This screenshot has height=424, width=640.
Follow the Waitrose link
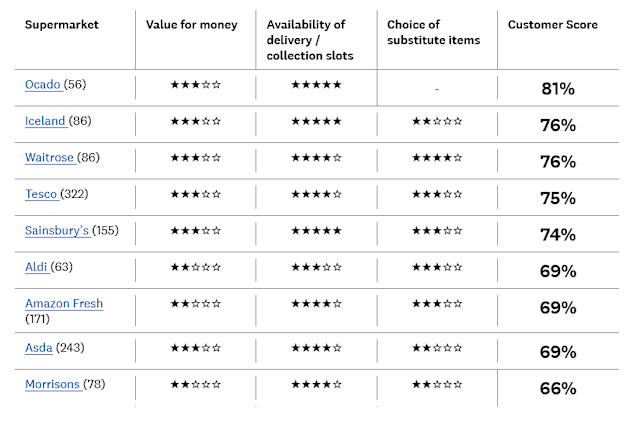pyautogui.click(x=49, y=157)
